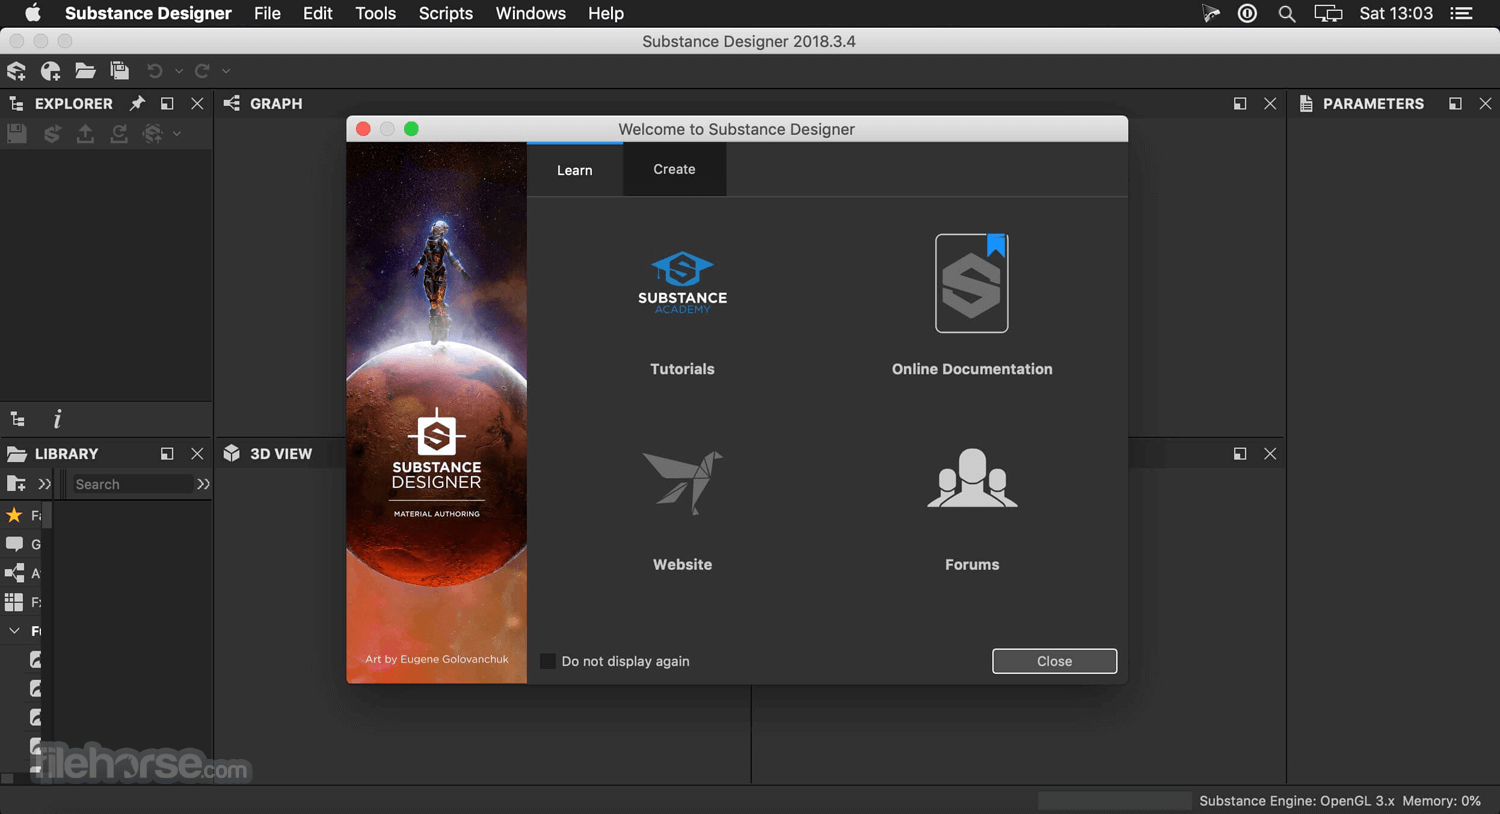Collapse the expanded Library category chevron
This screenshot has height=814, width=1500.
pos(14,631)
